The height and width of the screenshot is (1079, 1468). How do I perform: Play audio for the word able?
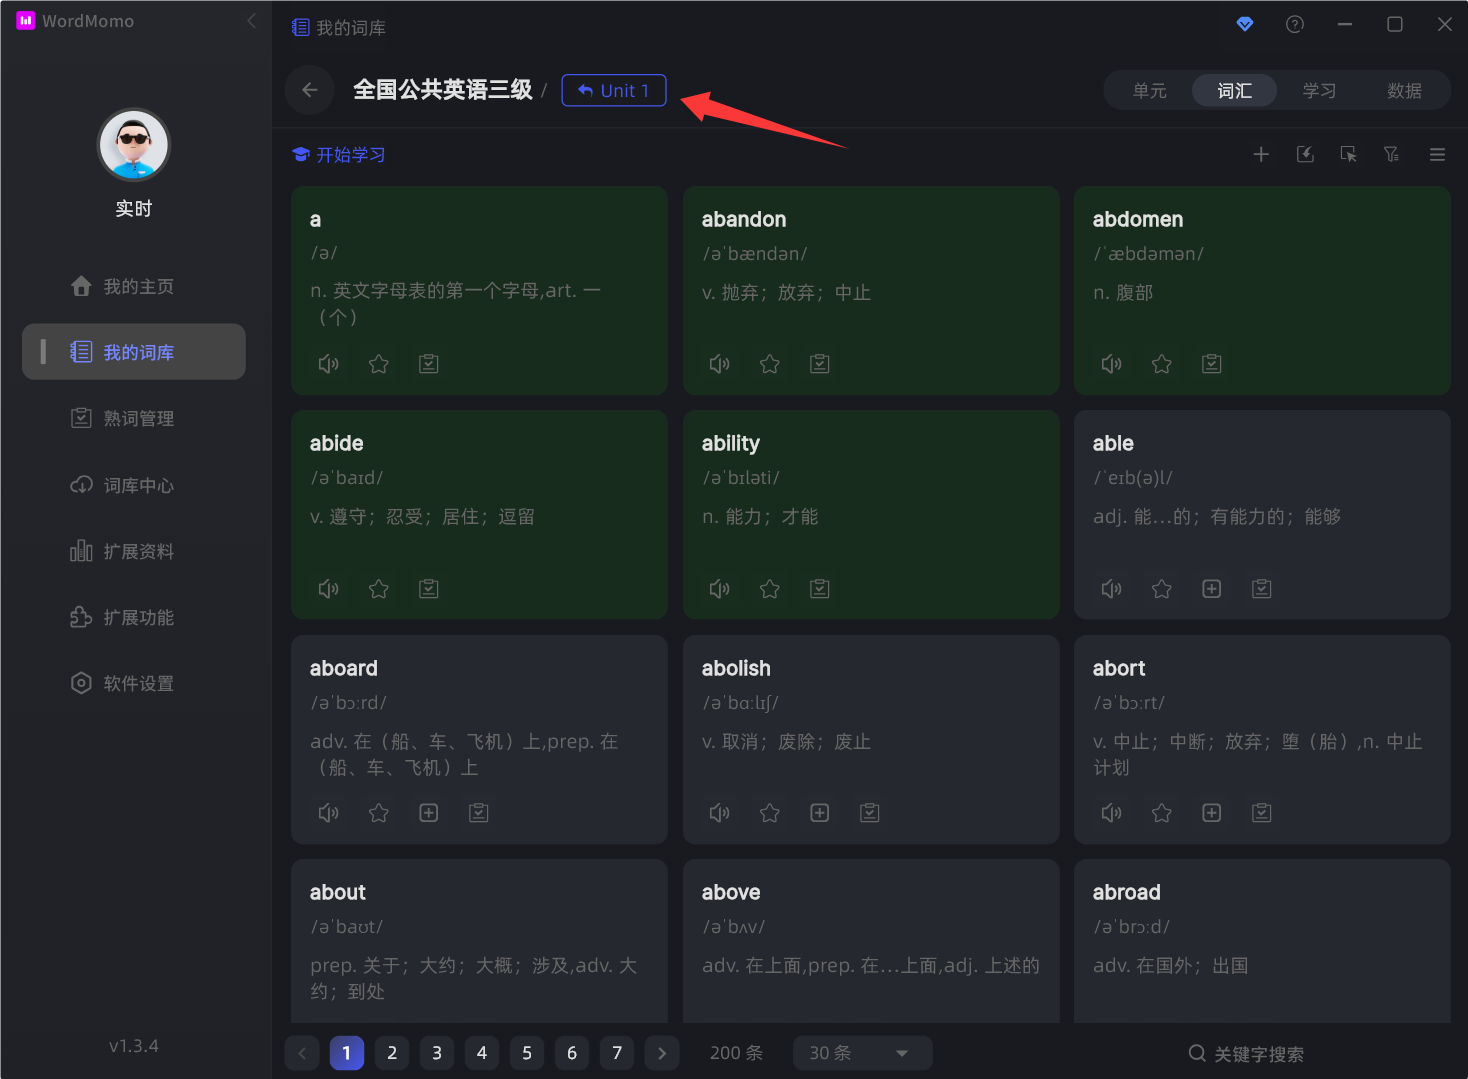pos(1111,589)
